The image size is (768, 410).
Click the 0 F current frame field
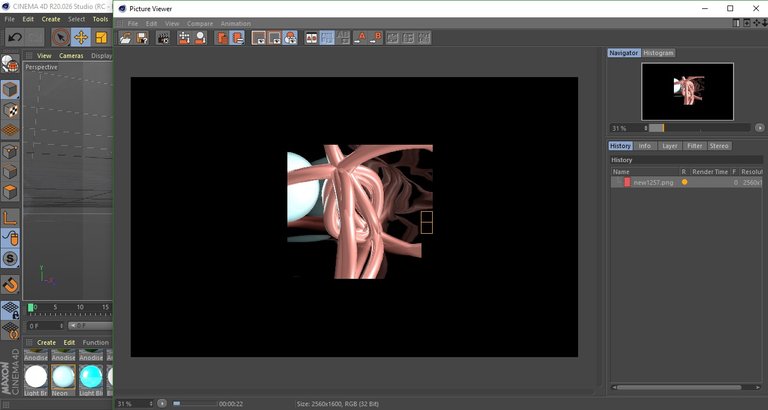coord(46,326)
